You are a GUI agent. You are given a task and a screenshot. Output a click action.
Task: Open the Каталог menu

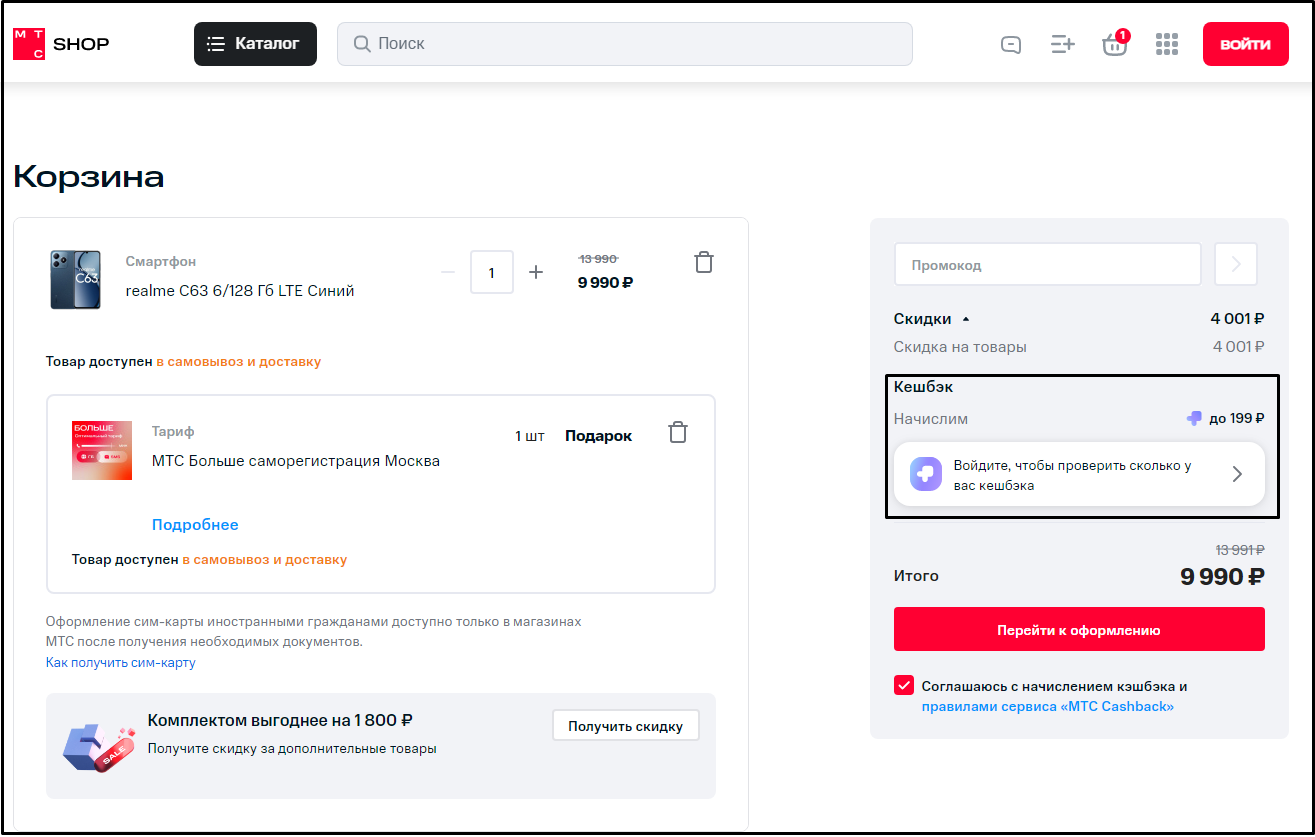(255, 44)
